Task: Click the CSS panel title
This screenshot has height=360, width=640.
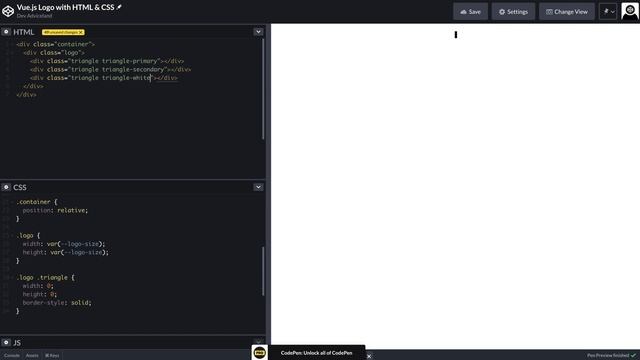Action: pos(20,187)
